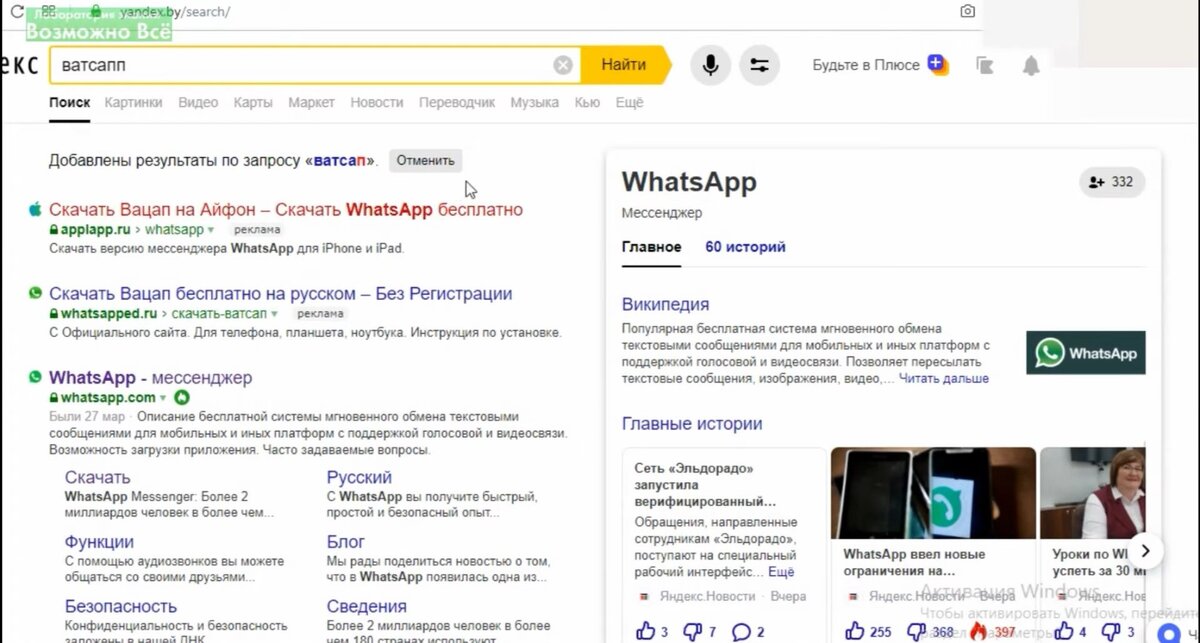The image size is (1200, 643).
Task: Start voice search with the microphone icon
Action: pyautogui.click(x=710, y=65)
